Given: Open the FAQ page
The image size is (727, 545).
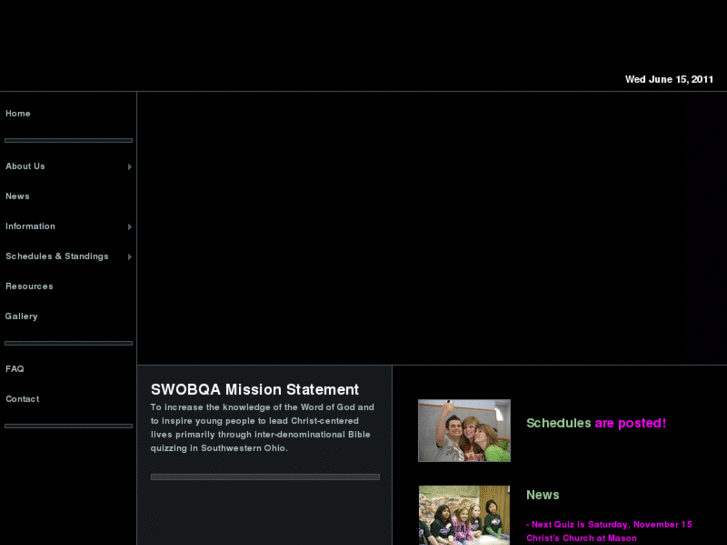Looking at the screenshot, I should (x=14, y=369).
